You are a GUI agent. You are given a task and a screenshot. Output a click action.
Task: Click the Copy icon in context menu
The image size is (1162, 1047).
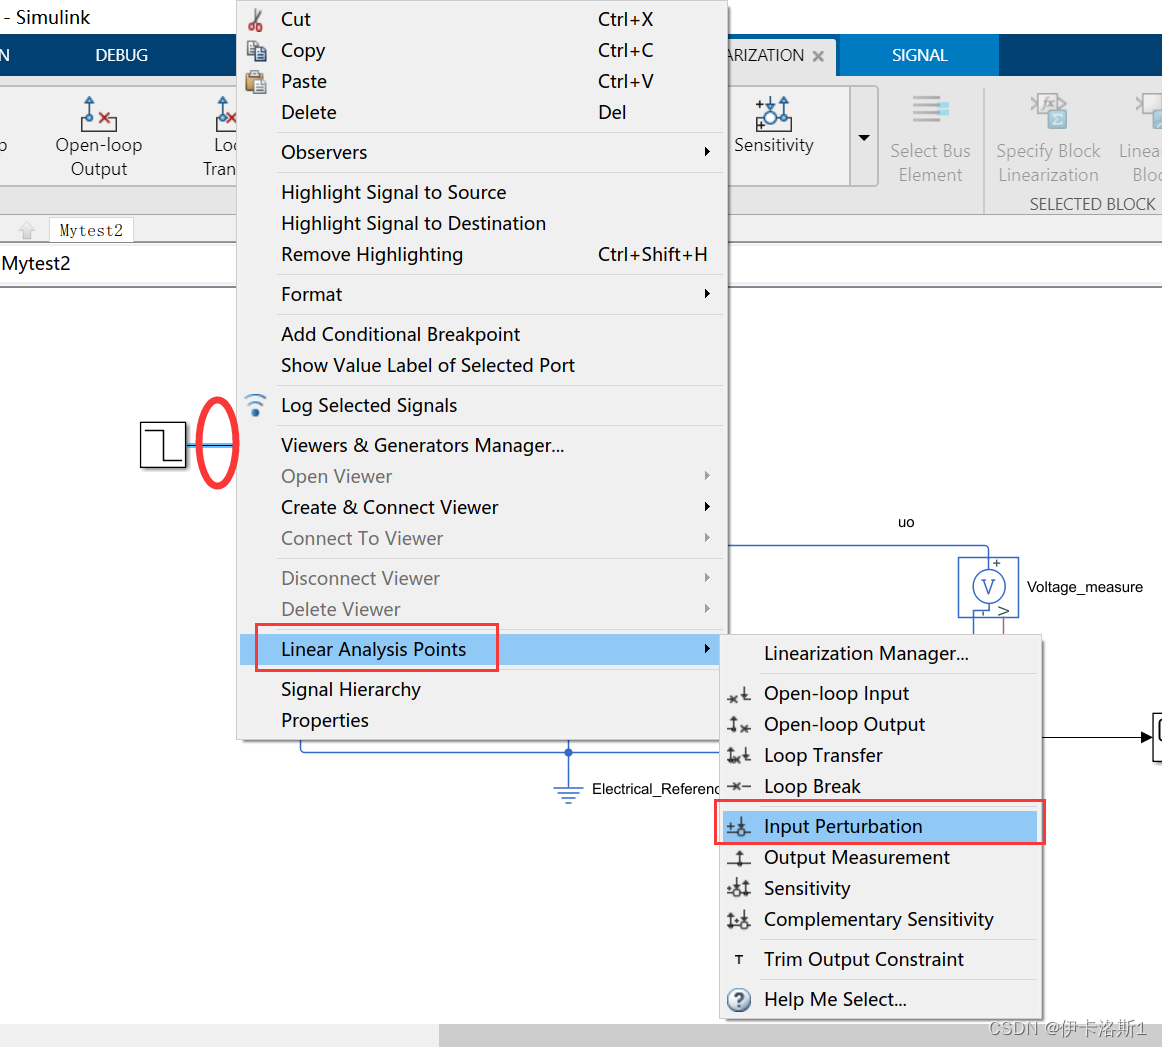pyautogui.click(x=256, y=50)
